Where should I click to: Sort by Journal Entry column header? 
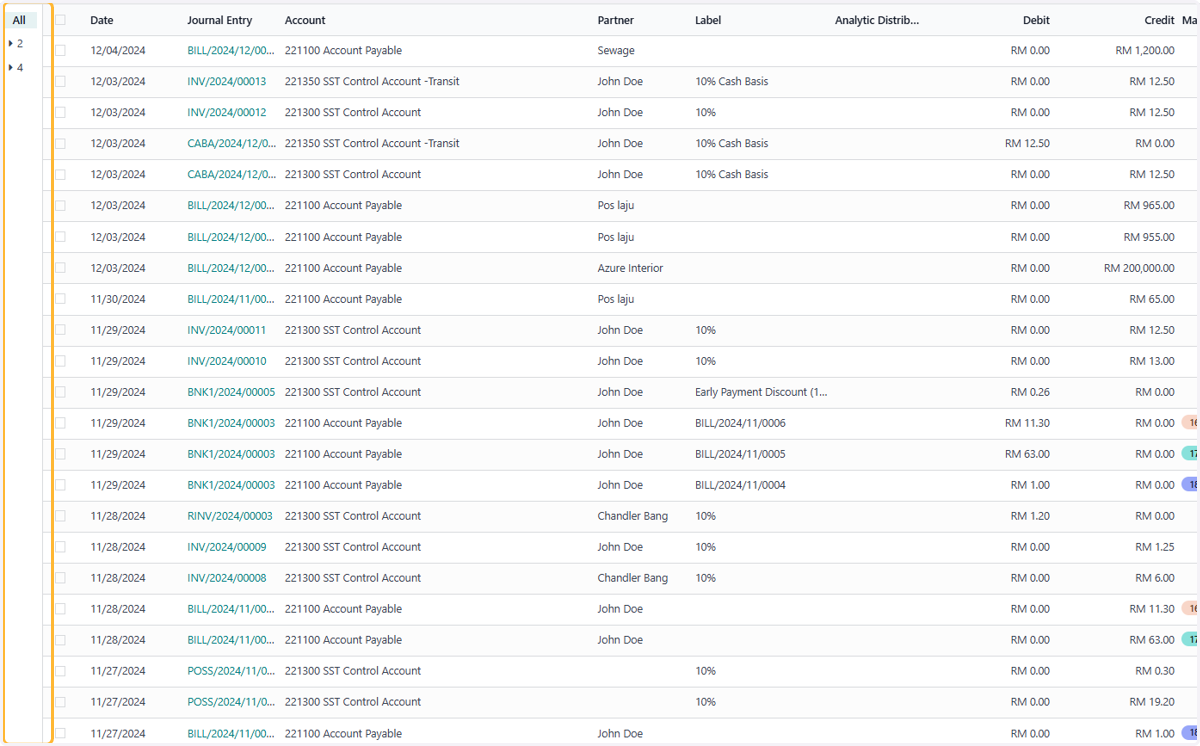pos(220,20)
